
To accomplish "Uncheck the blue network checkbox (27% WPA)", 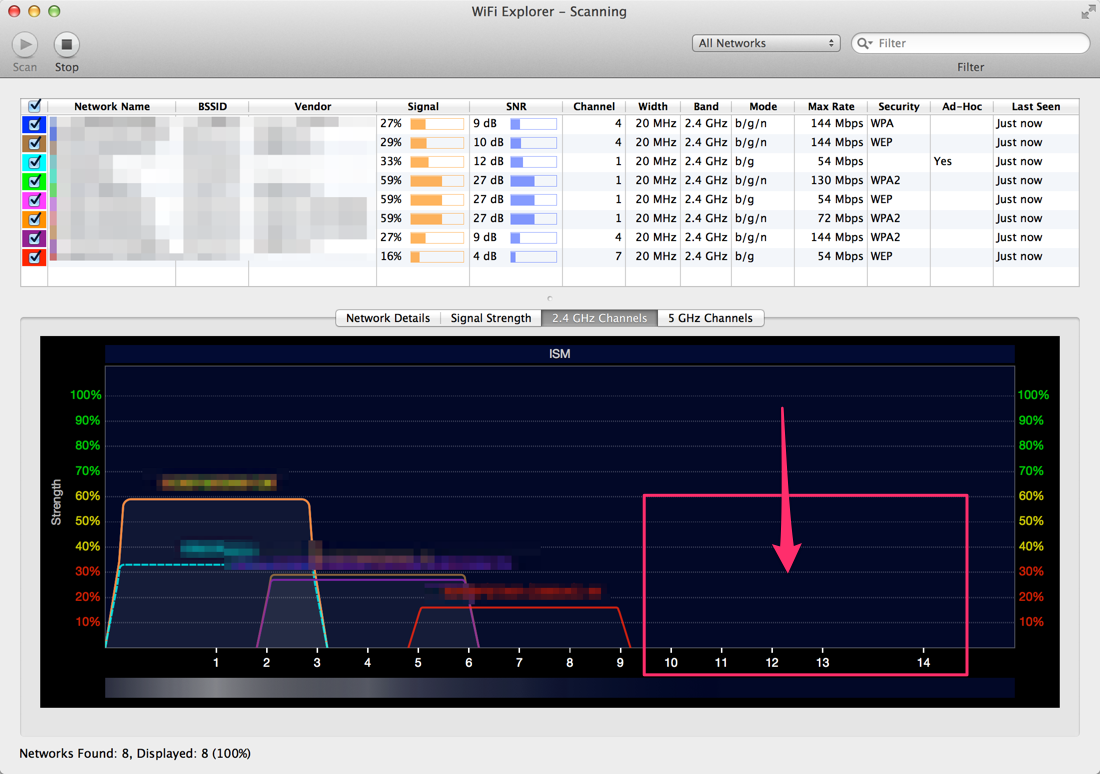I will click(x=34, y=124).
